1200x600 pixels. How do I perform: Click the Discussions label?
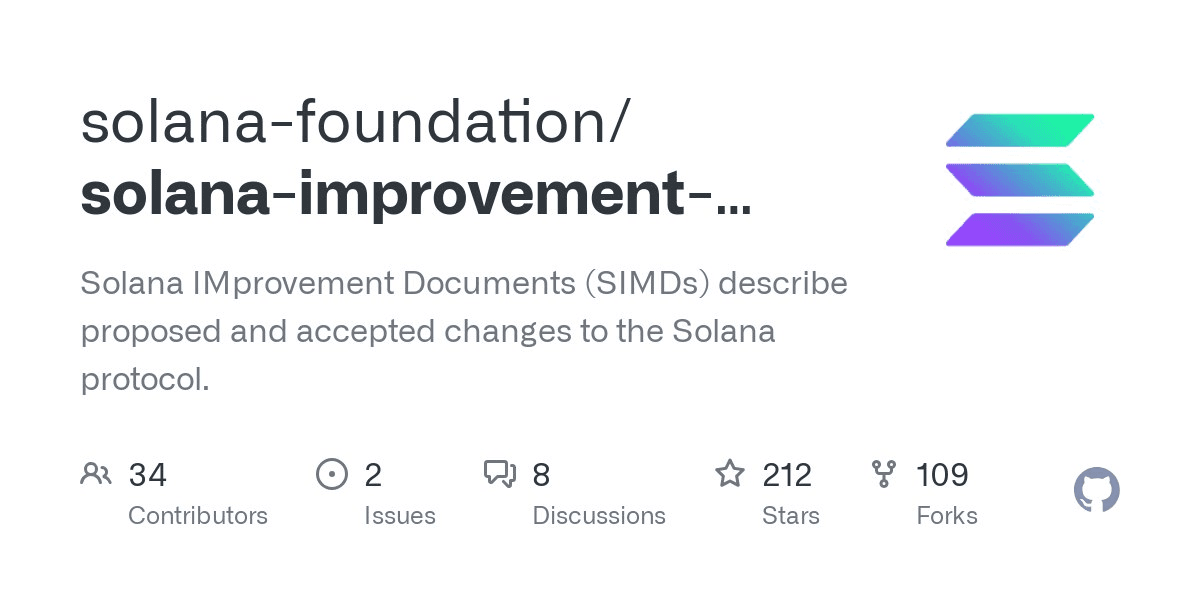tap(599, 516)
